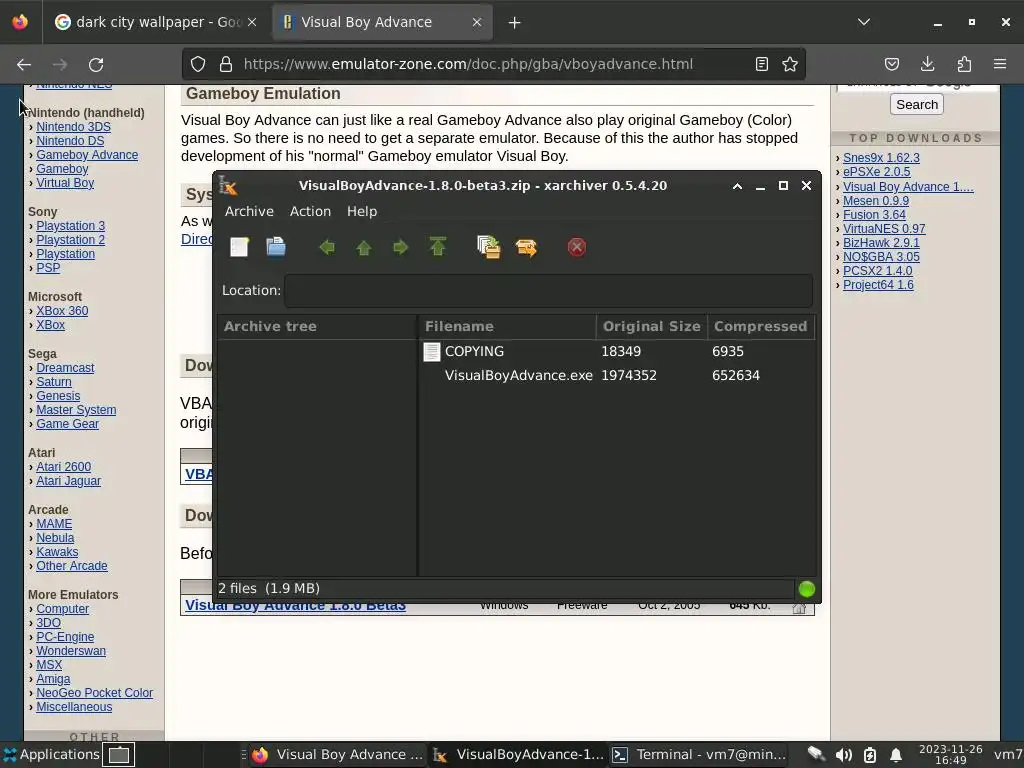Image resolution: width=1024 pixels, height=768 pixels.
Task: Click the Add files icon in xarchiver
Action: [488, 247]
